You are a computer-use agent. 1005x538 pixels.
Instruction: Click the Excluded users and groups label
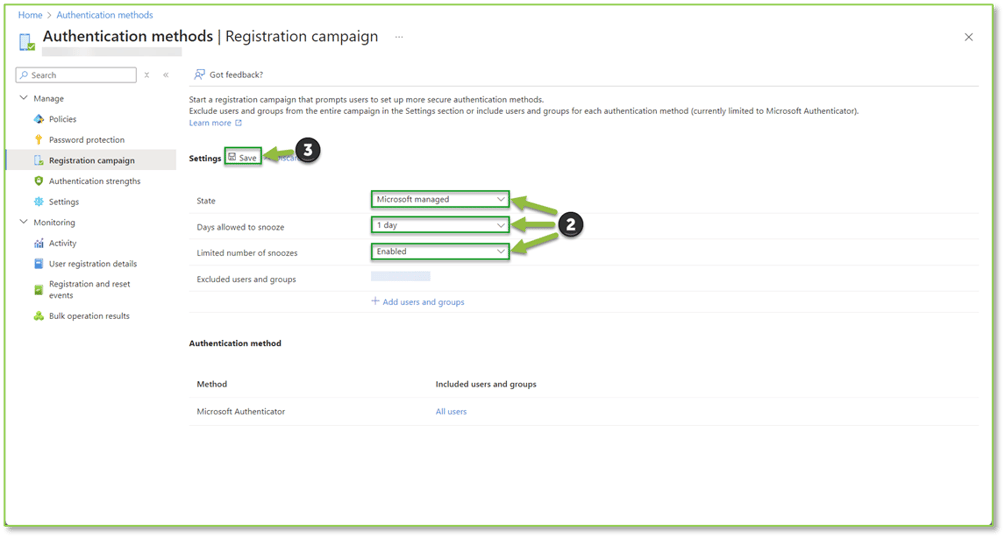[247, 280]
